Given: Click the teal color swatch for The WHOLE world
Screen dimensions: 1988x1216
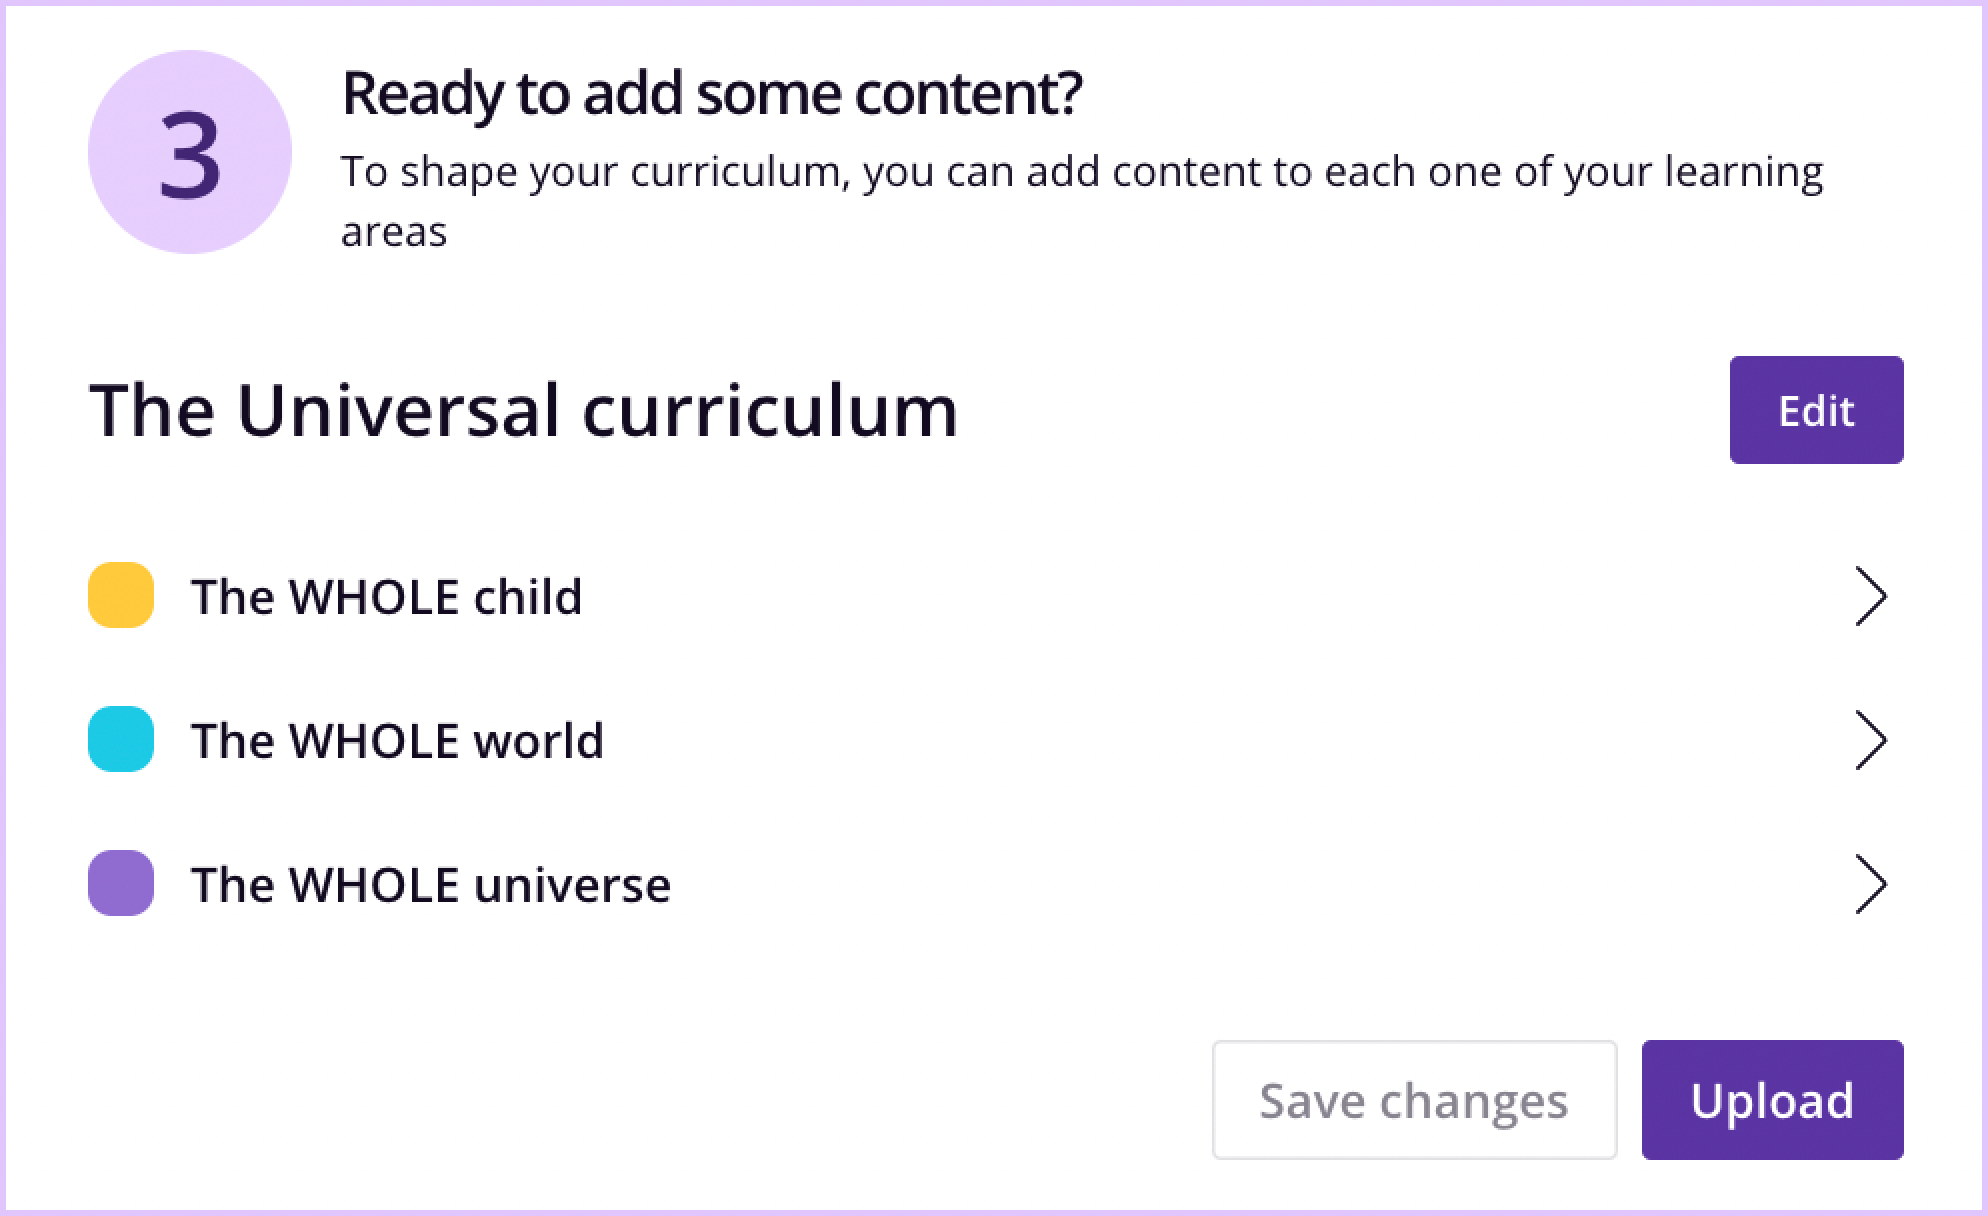Looking at the screenshot, I should pos(120,740).
